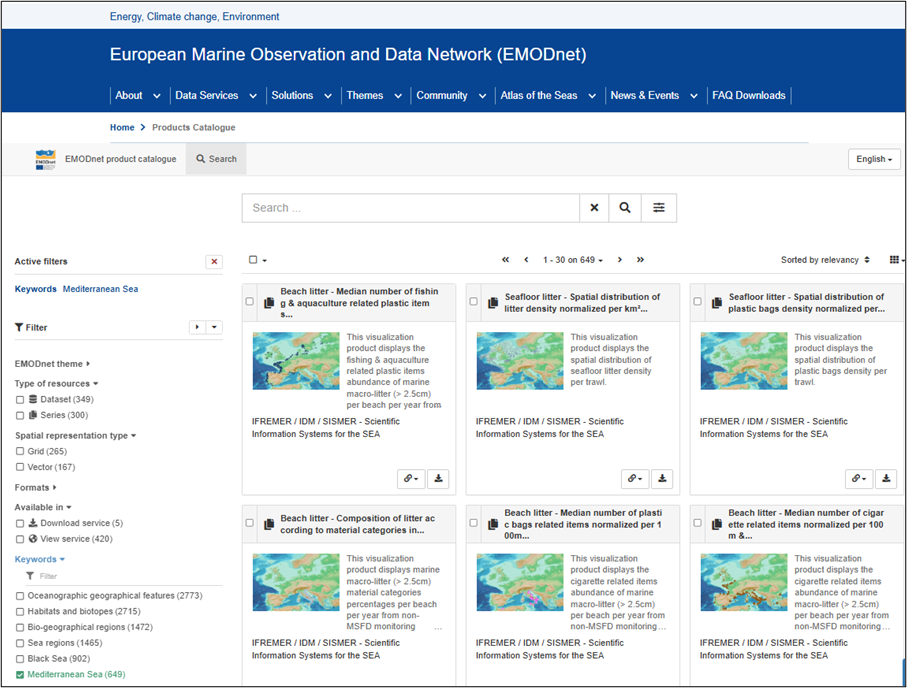Tick the Sea regions (1465) keyword box
This screenshot has width=907, height=688.
[x=20, y=643]
